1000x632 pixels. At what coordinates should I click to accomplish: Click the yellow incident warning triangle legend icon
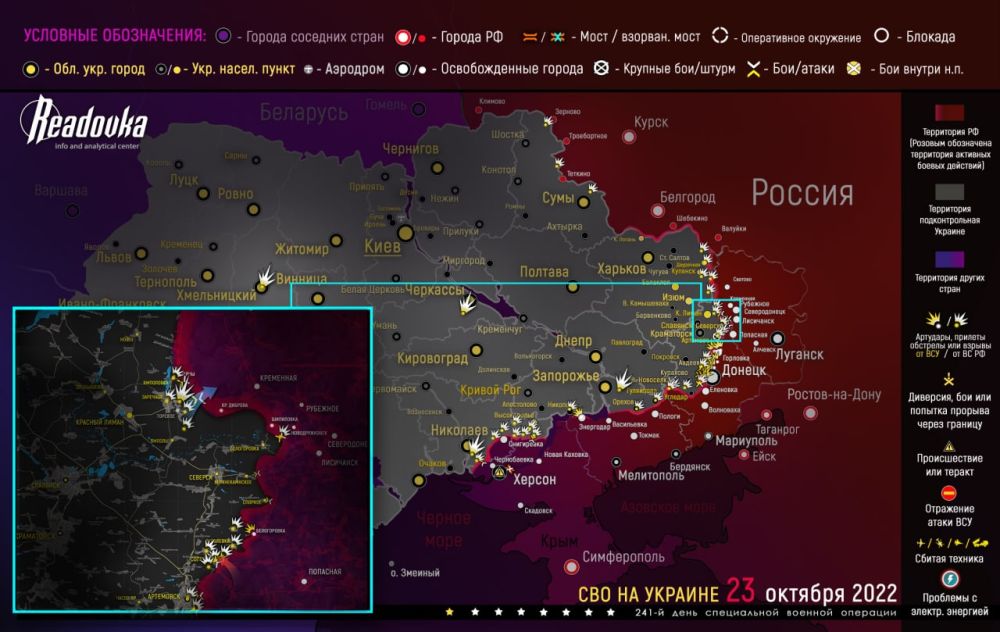(949, 446)
